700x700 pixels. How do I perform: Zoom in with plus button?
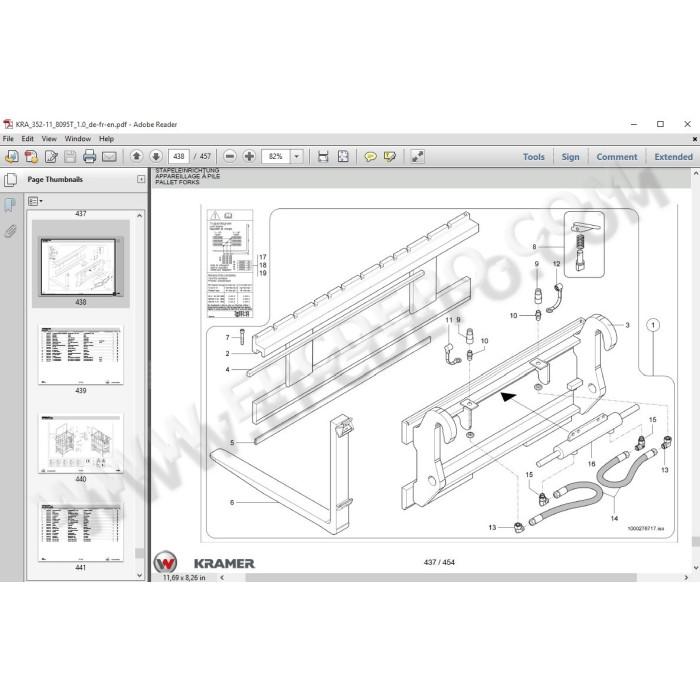[249, 156]
